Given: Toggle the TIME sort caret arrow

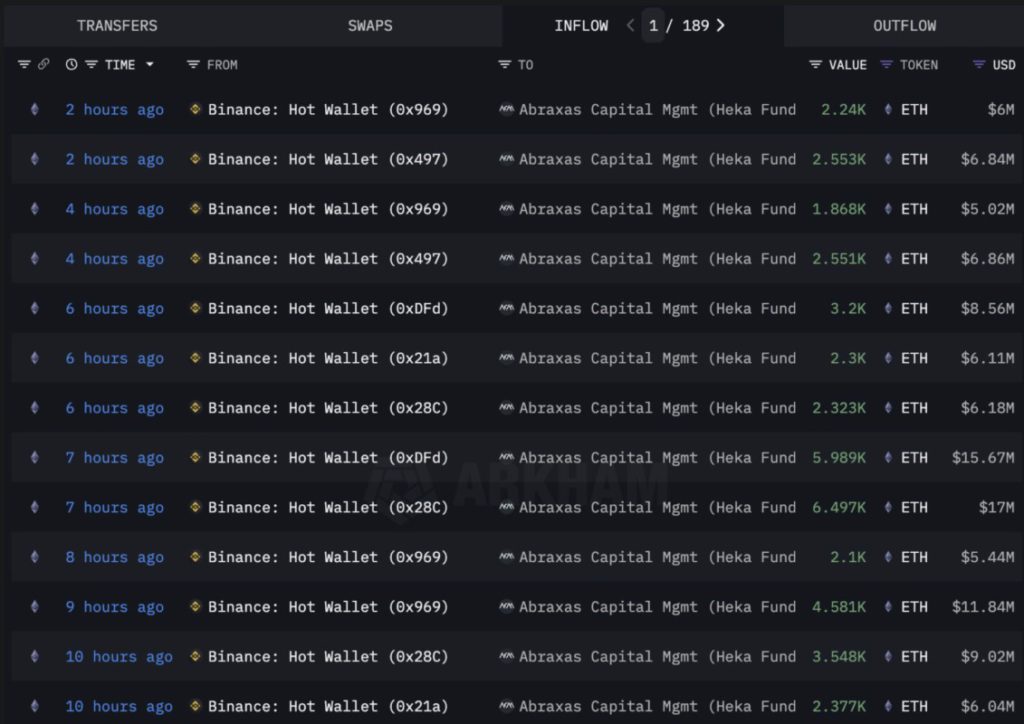Looking at the screenshot, I should coord(150,65).
